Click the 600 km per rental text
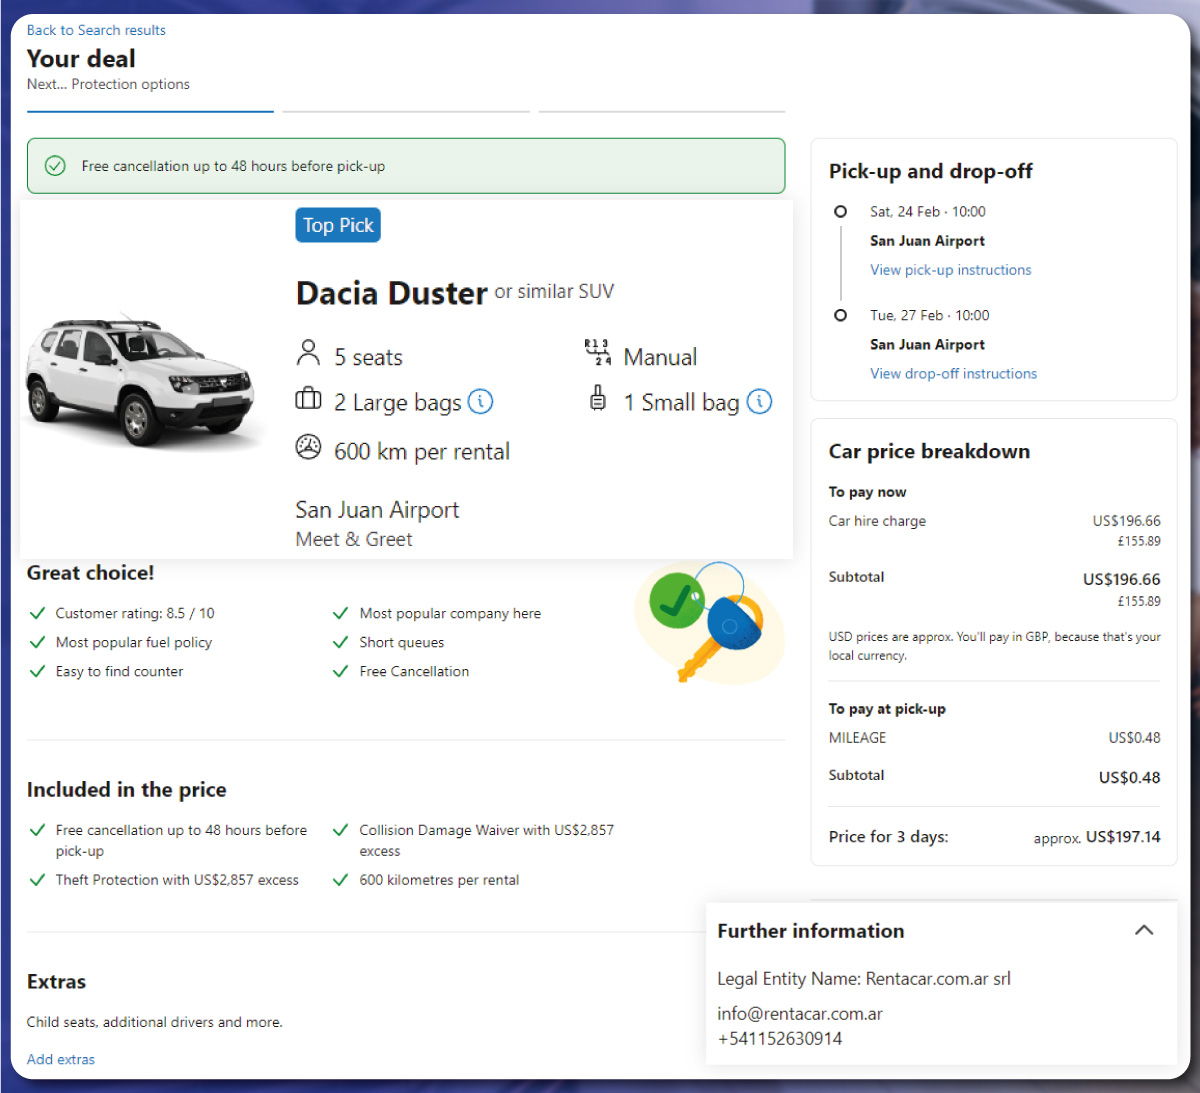This screenshot has height=1093, width=1200. tap(422, 452)
